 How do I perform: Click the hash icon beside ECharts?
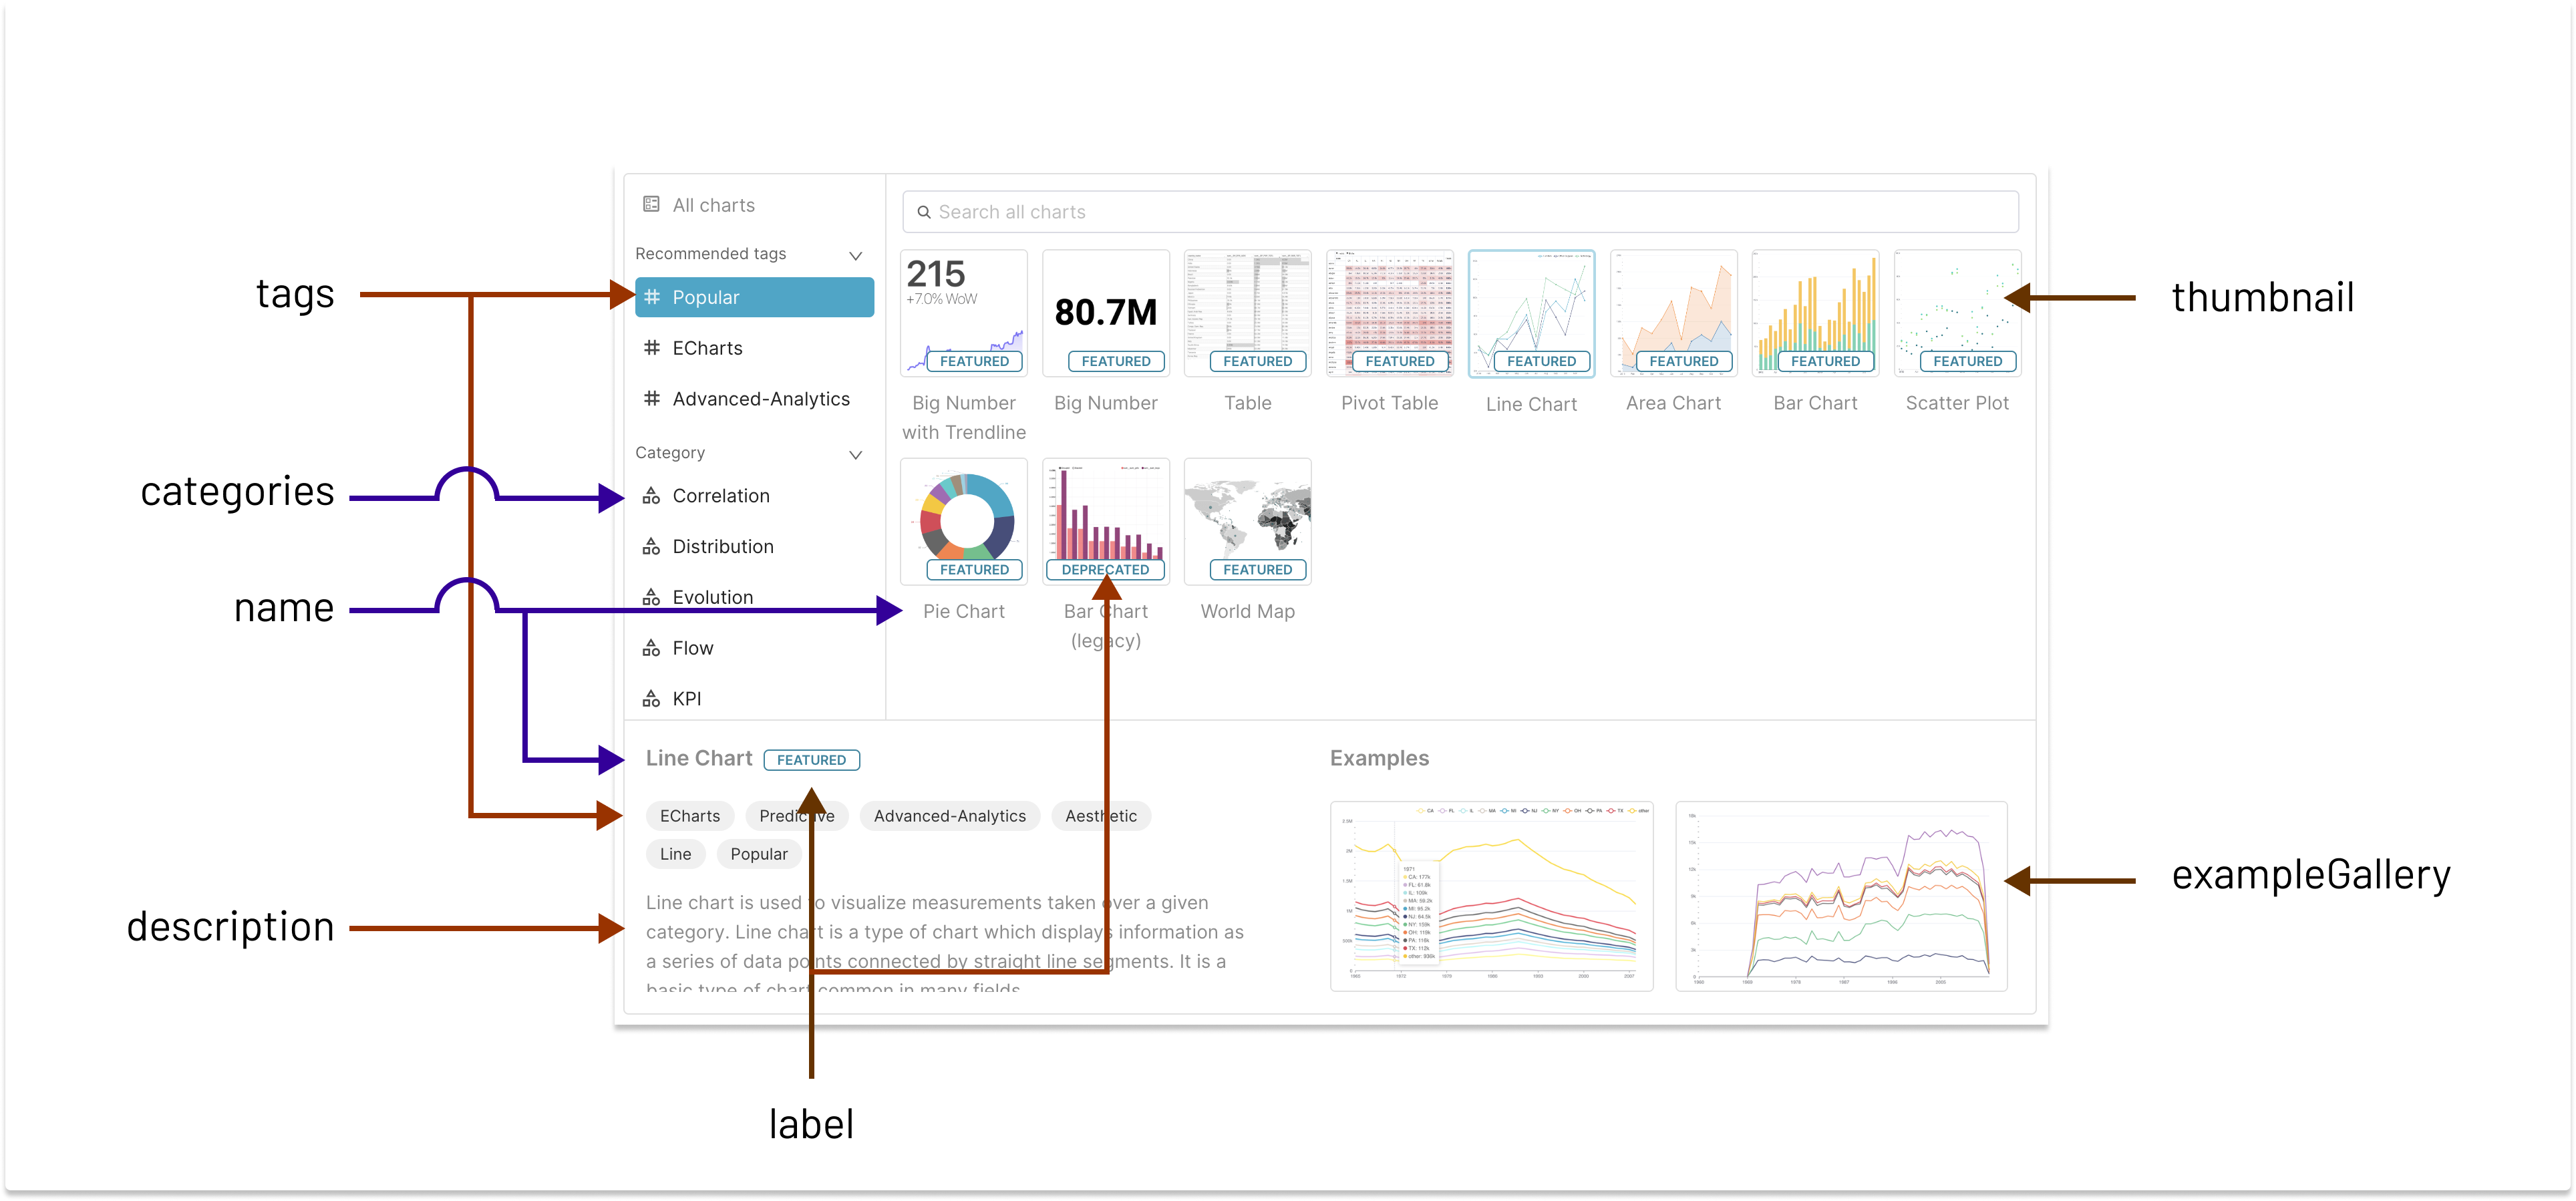pos(652,347)
